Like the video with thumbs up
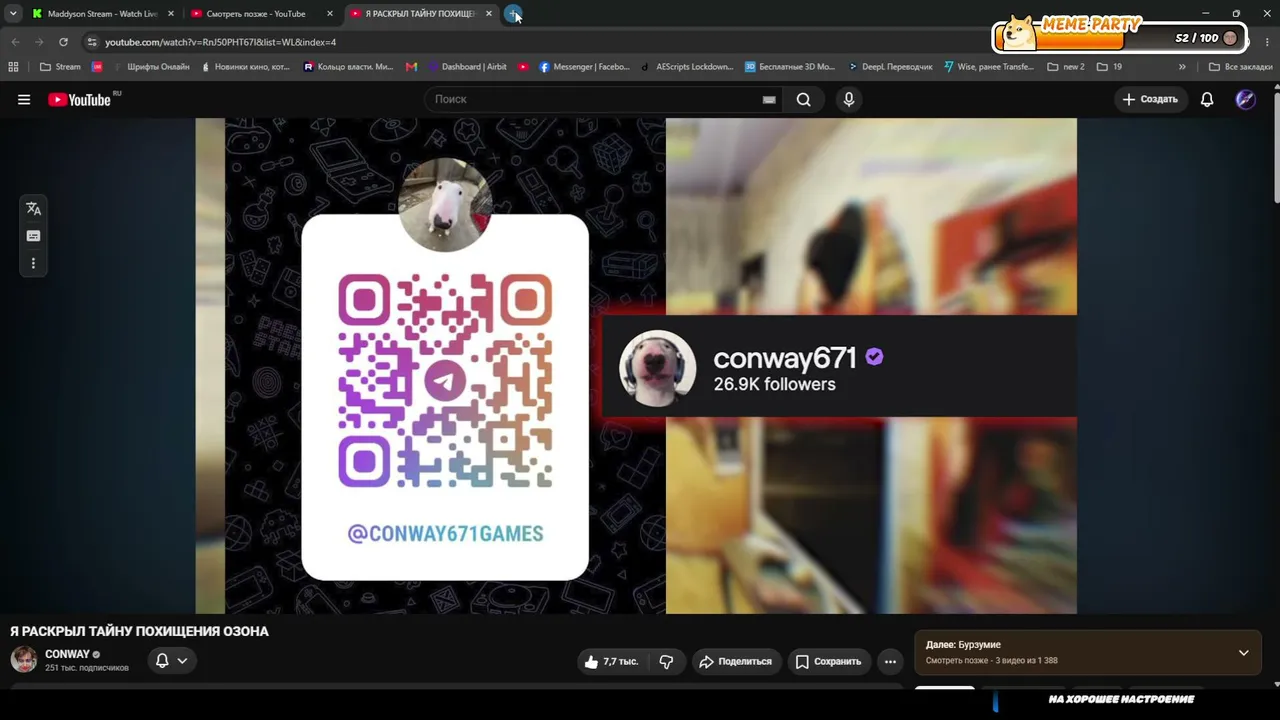The height and width of the screenshot is (720, 1280). (x=611, y=661)
